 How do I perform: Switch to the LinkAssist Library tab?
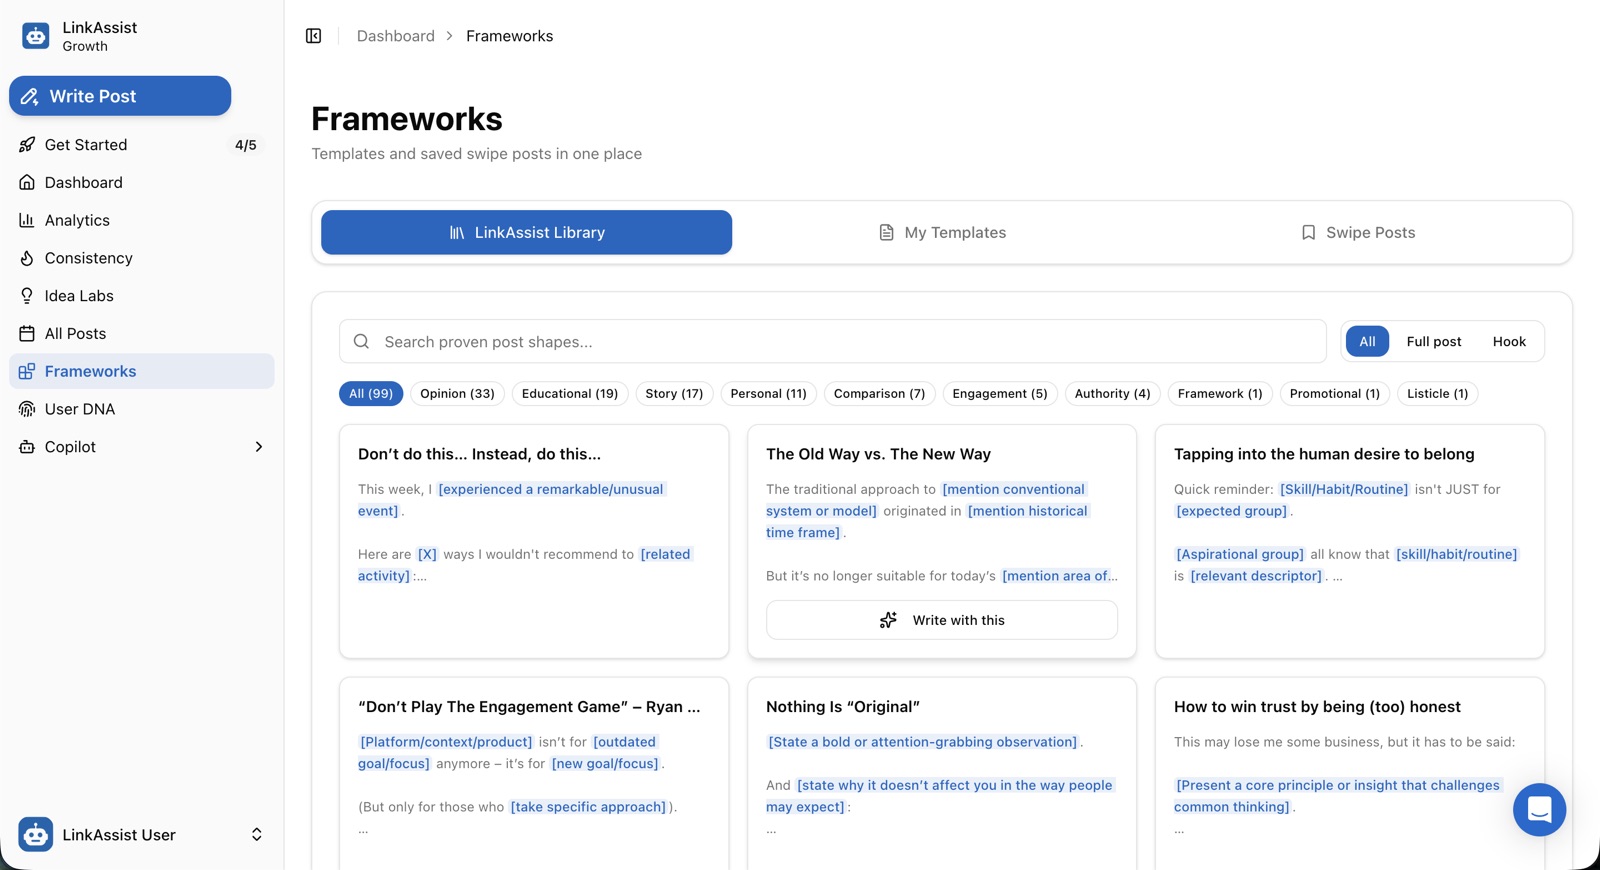526,232
